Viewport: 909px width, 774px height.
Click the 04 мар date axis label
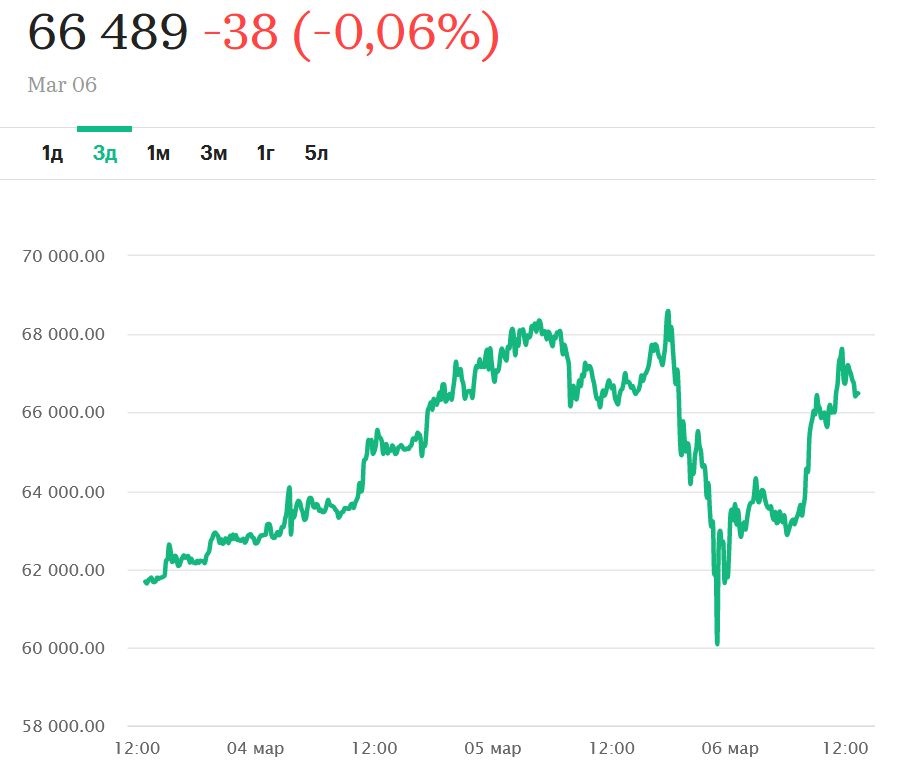click(256, 749)
